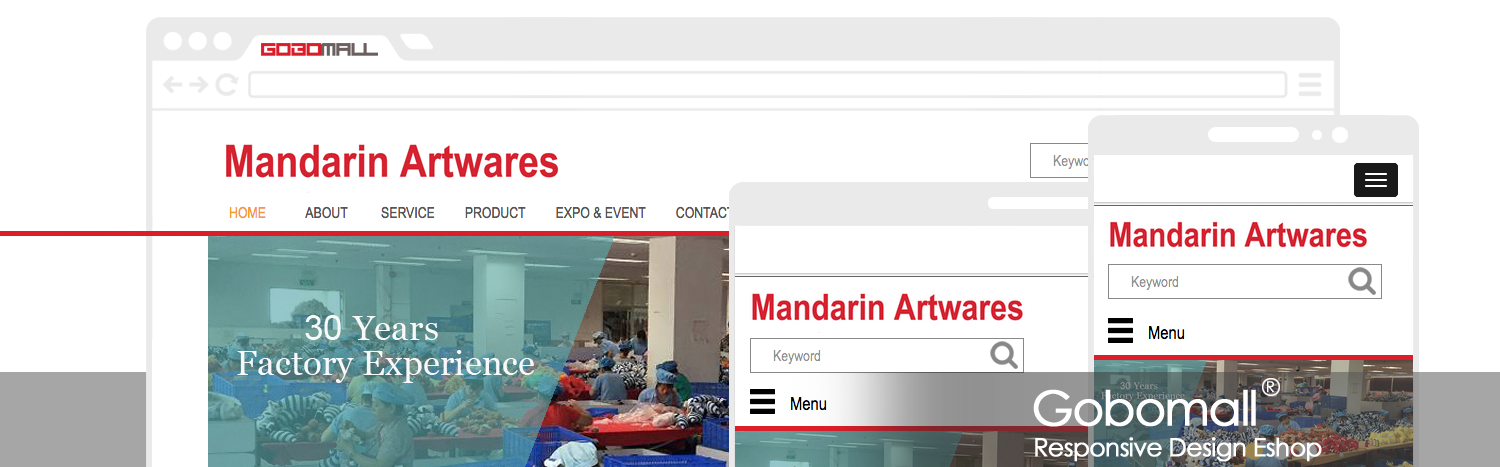Click the browser back arrow icon
1500x467 pixels.
click(x=173, y=85)
